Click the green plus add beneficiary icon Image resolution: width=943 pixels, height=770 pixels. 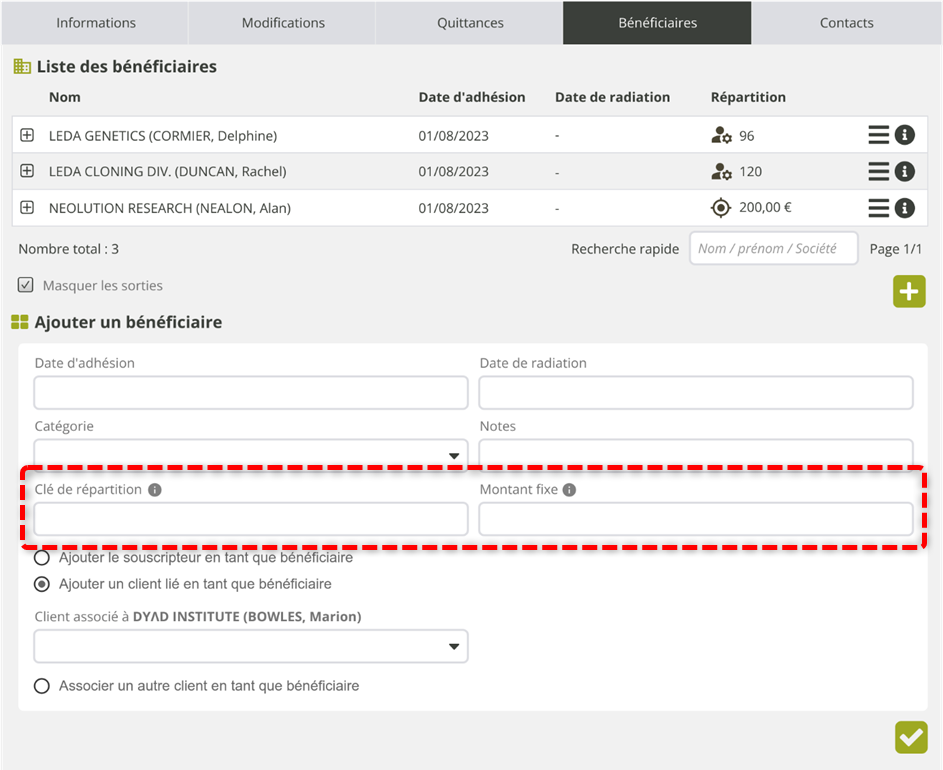coord(909,292)
